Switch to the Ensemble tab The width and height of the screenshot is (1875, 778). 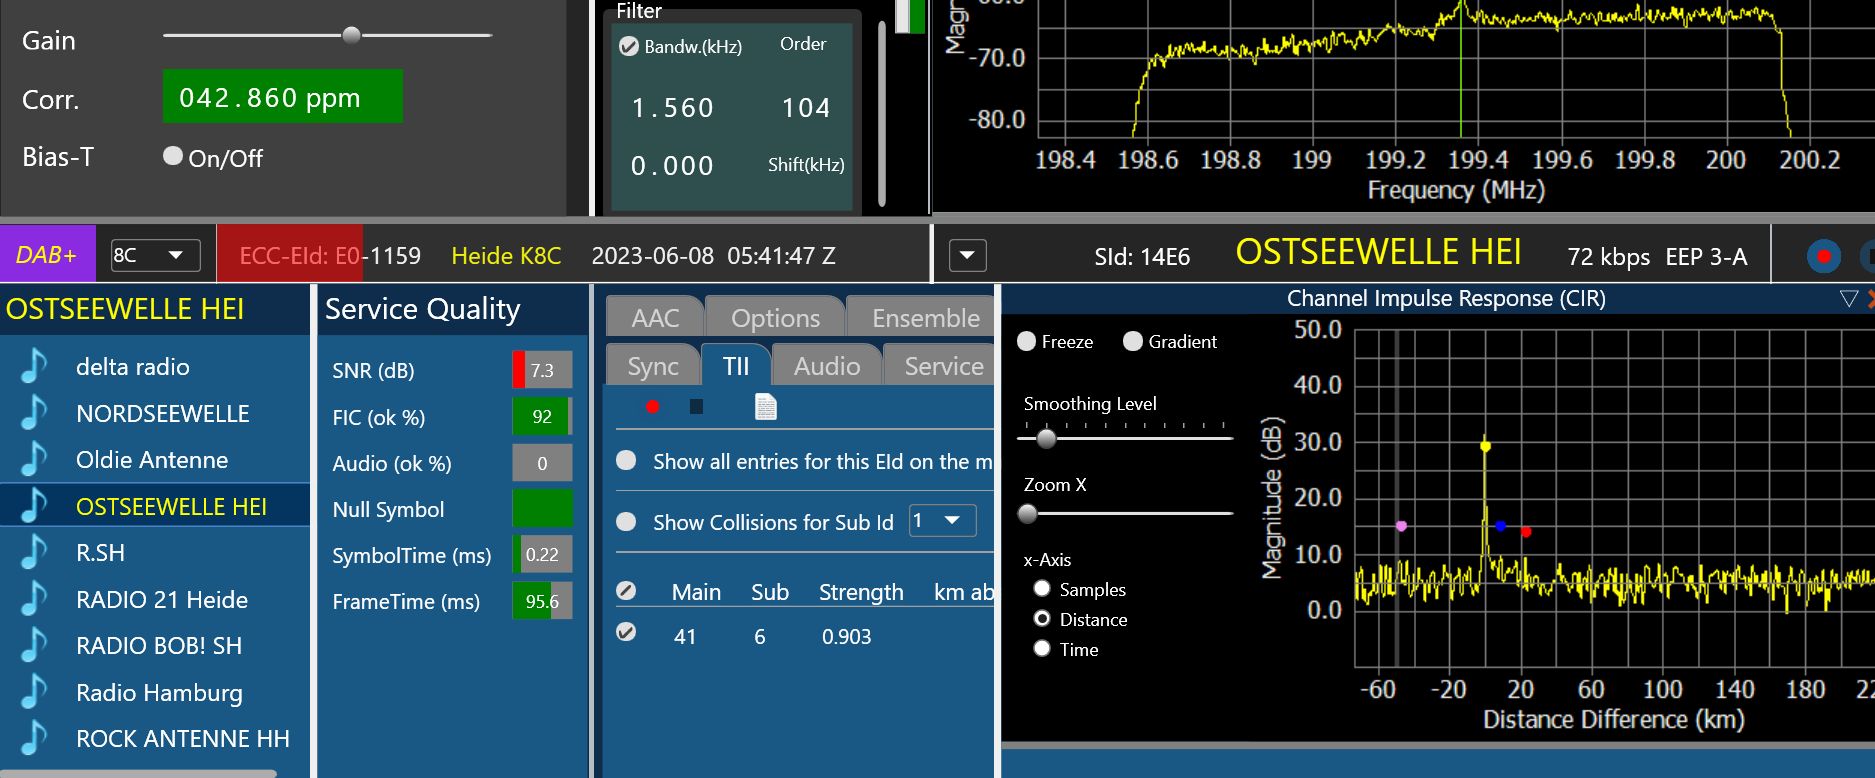click(925, 318)
